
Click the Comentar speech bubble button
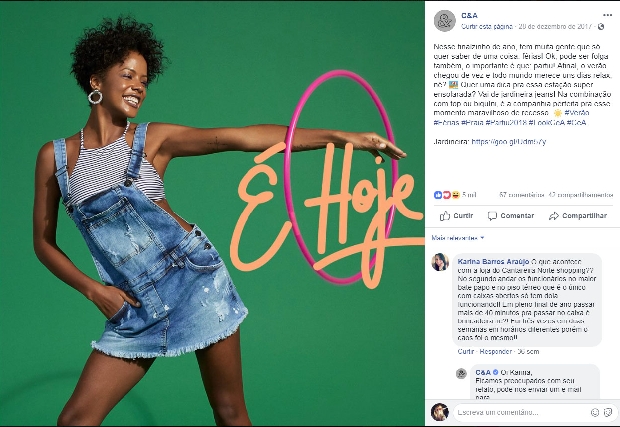(x=510, y=215)
